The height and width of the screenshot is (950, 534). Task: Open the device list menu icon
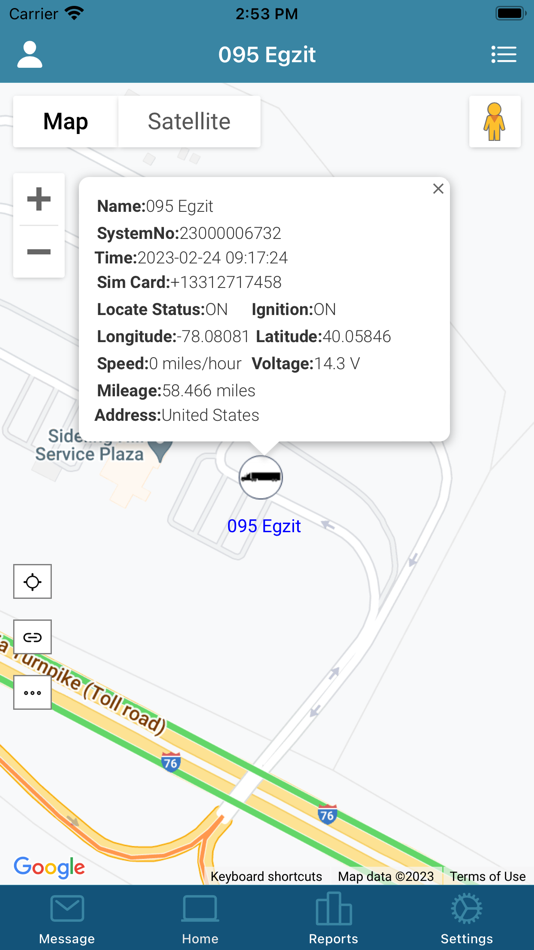coord(504,55)
